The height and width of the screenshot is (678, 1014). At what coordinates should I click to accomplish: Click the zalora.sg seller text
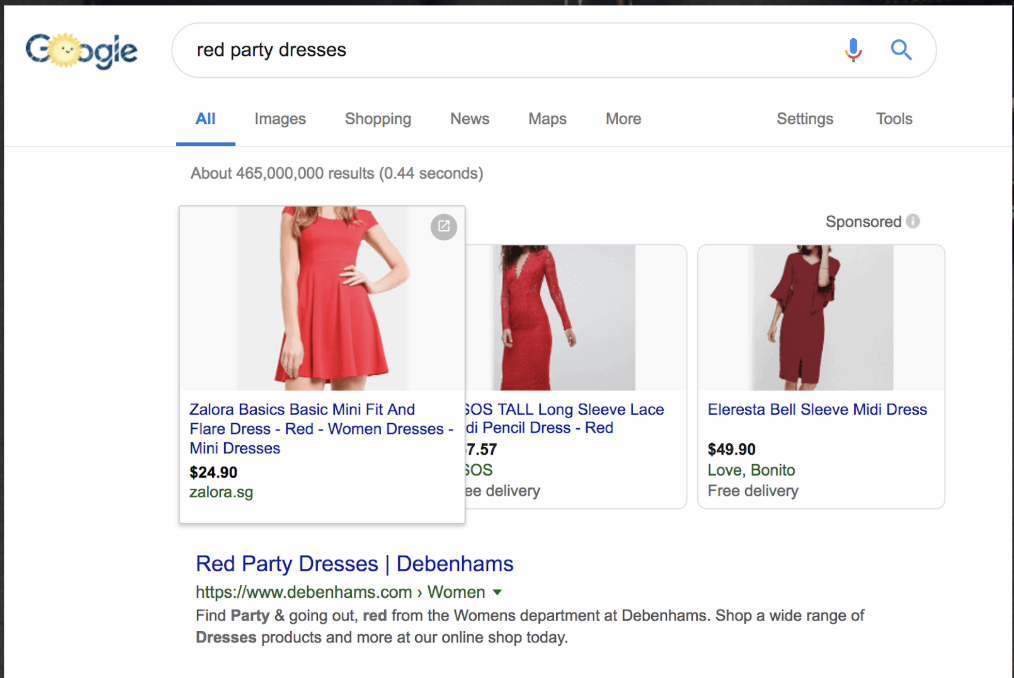coord(221,492)
